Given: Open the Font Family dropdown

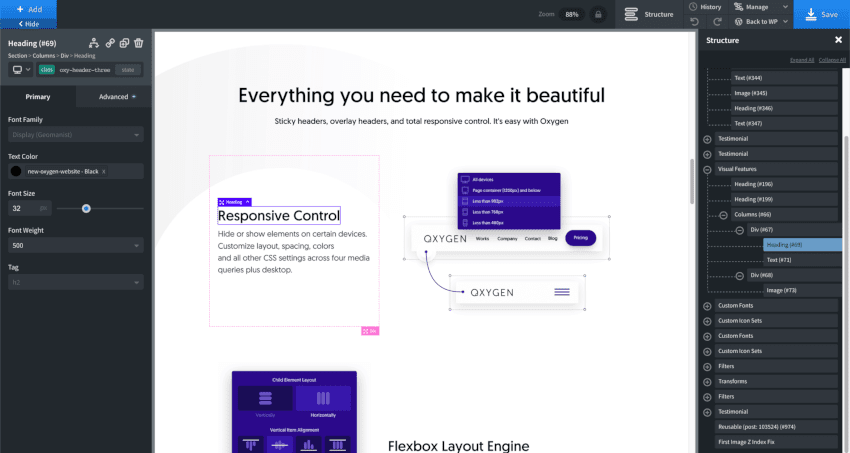Looking at the screenshot, I should click(76, 134).
